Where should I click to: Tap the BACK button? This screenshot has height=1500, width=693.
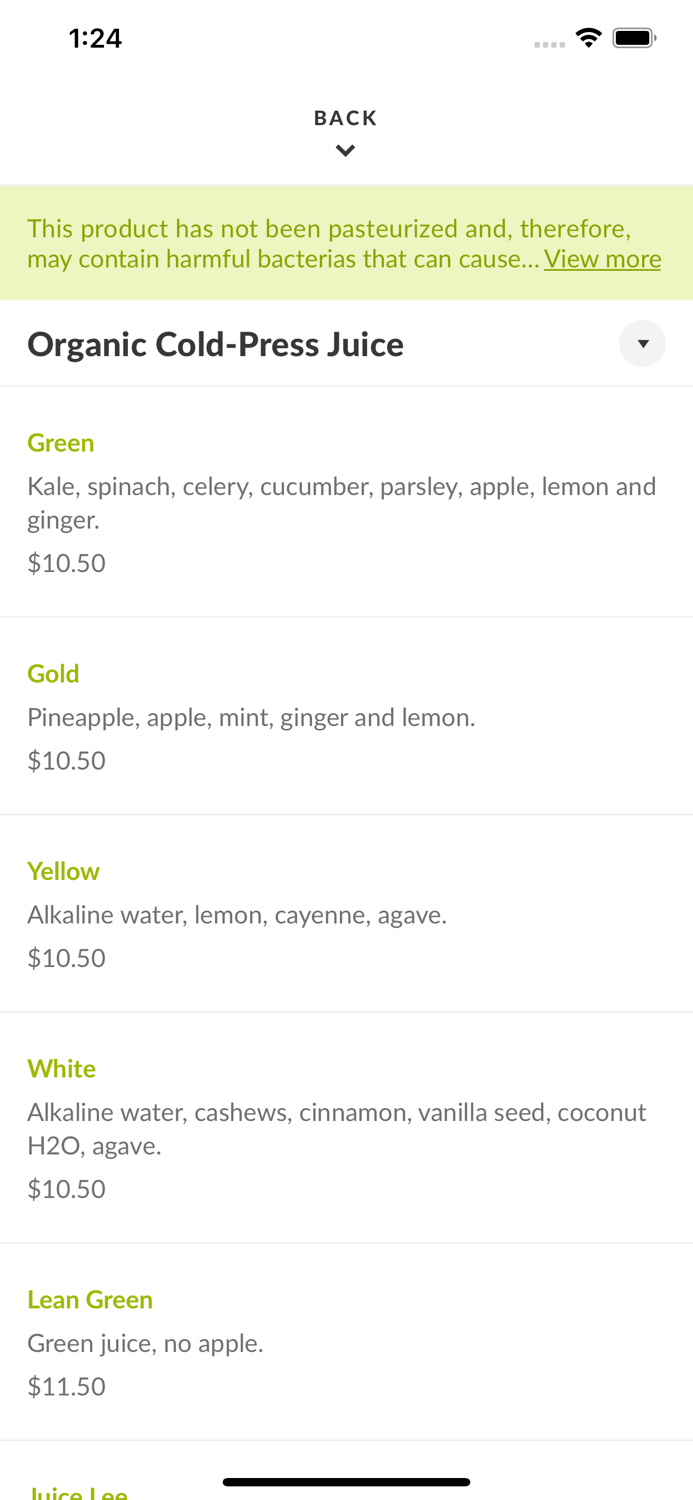(345, 117)
